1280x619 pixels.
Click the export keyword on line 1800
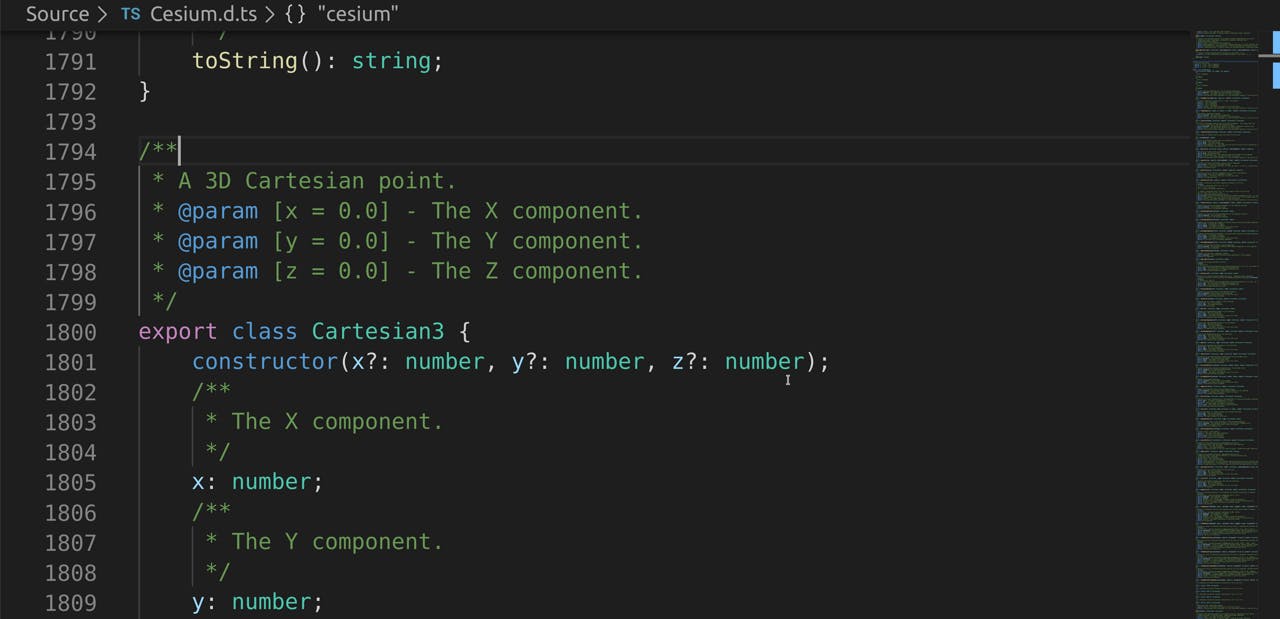coord(178,332)
